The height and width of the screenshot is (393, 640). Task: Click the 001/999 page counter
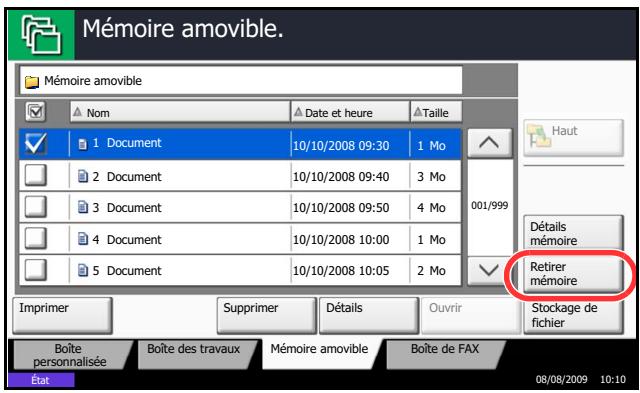click(x=489, y=205)
